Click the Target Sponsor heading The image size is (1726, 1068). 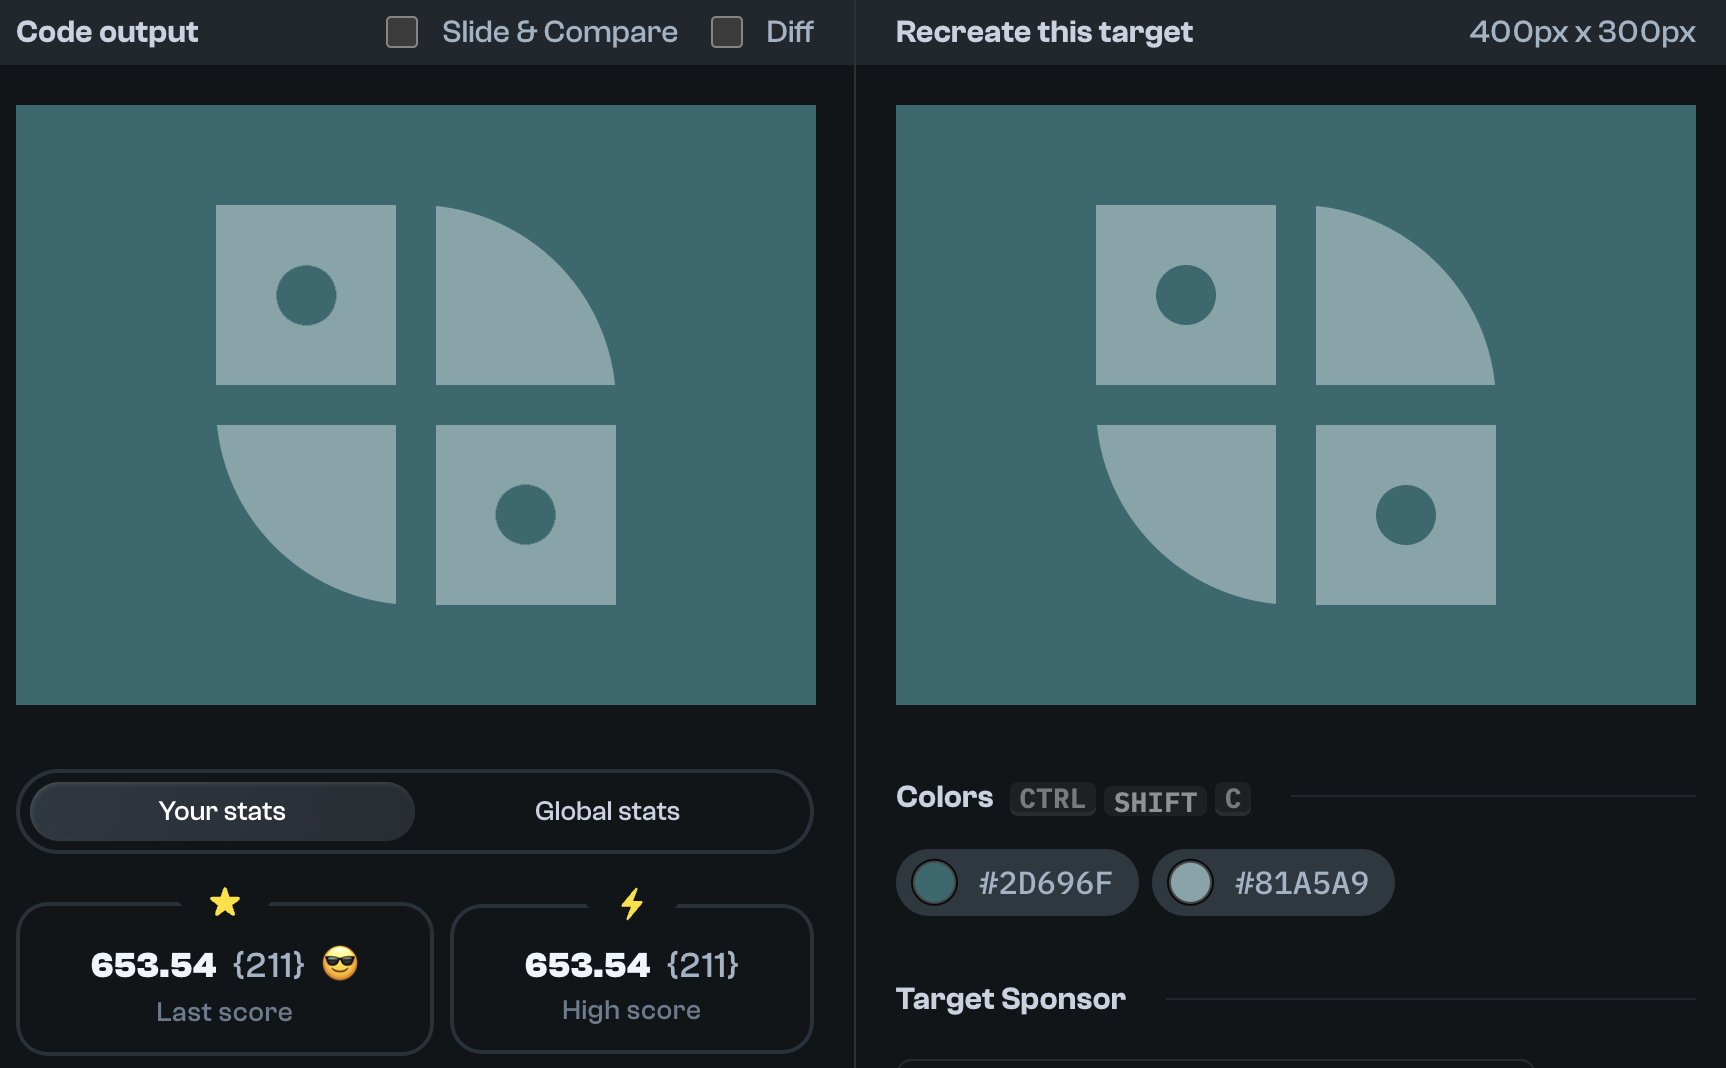click(x=1011, y=999)
